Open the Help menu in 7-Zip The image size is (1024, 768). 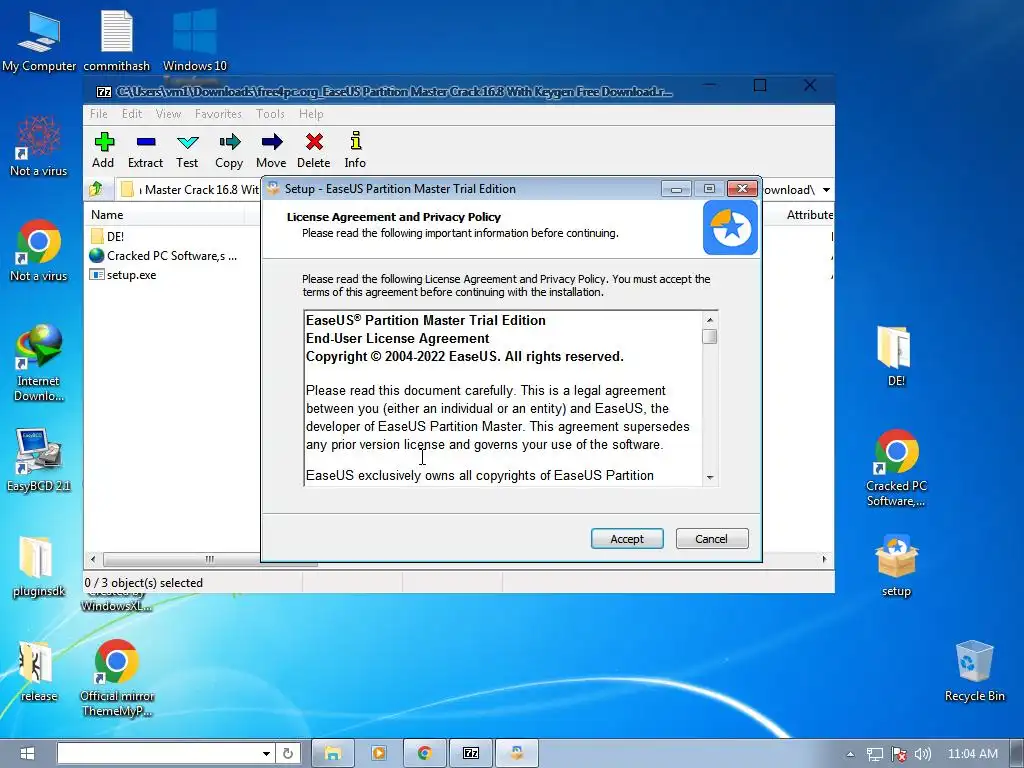312,114
